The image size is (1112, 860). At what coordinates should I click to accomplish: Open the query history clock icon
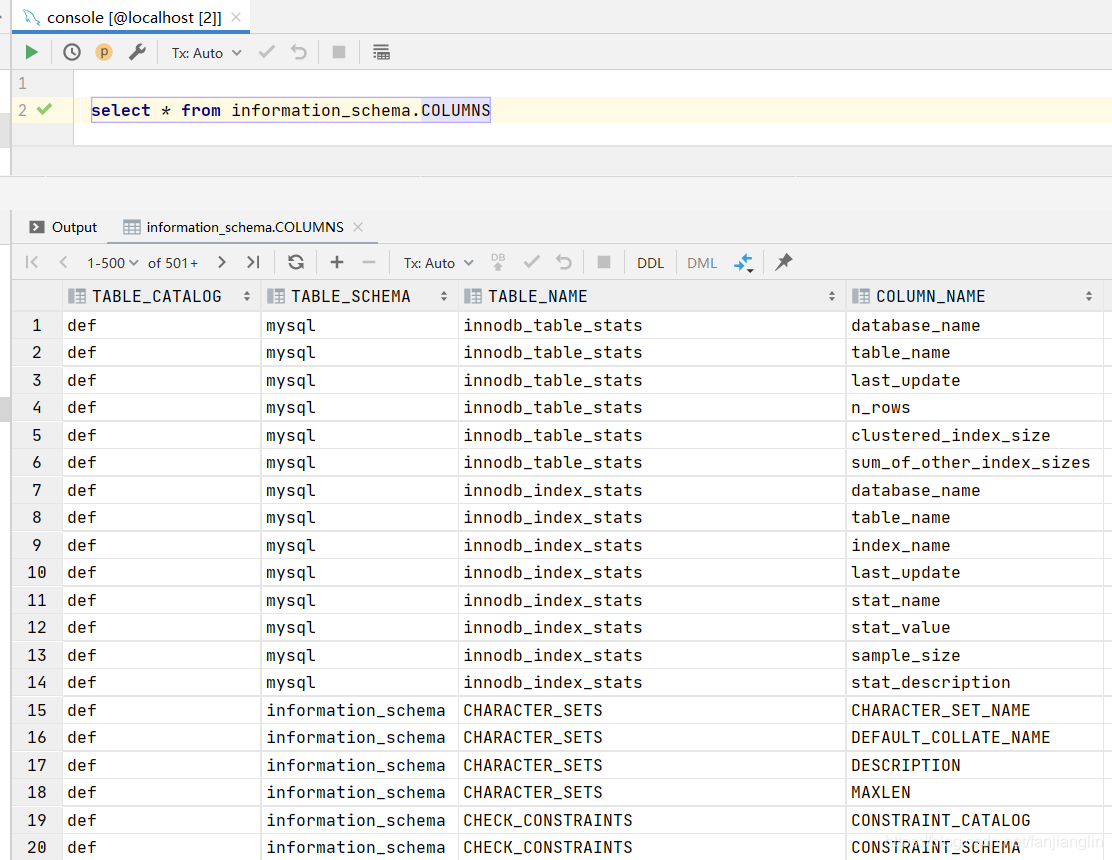tap(72, 52)
